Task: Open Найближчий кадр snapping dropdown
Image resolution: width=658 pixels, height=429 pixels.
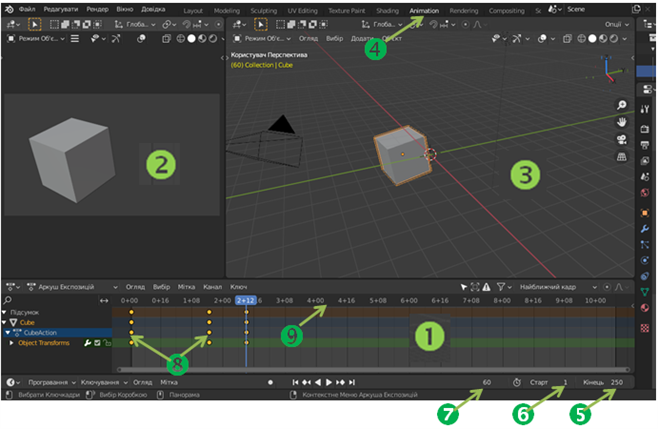Action: (558, 287)
